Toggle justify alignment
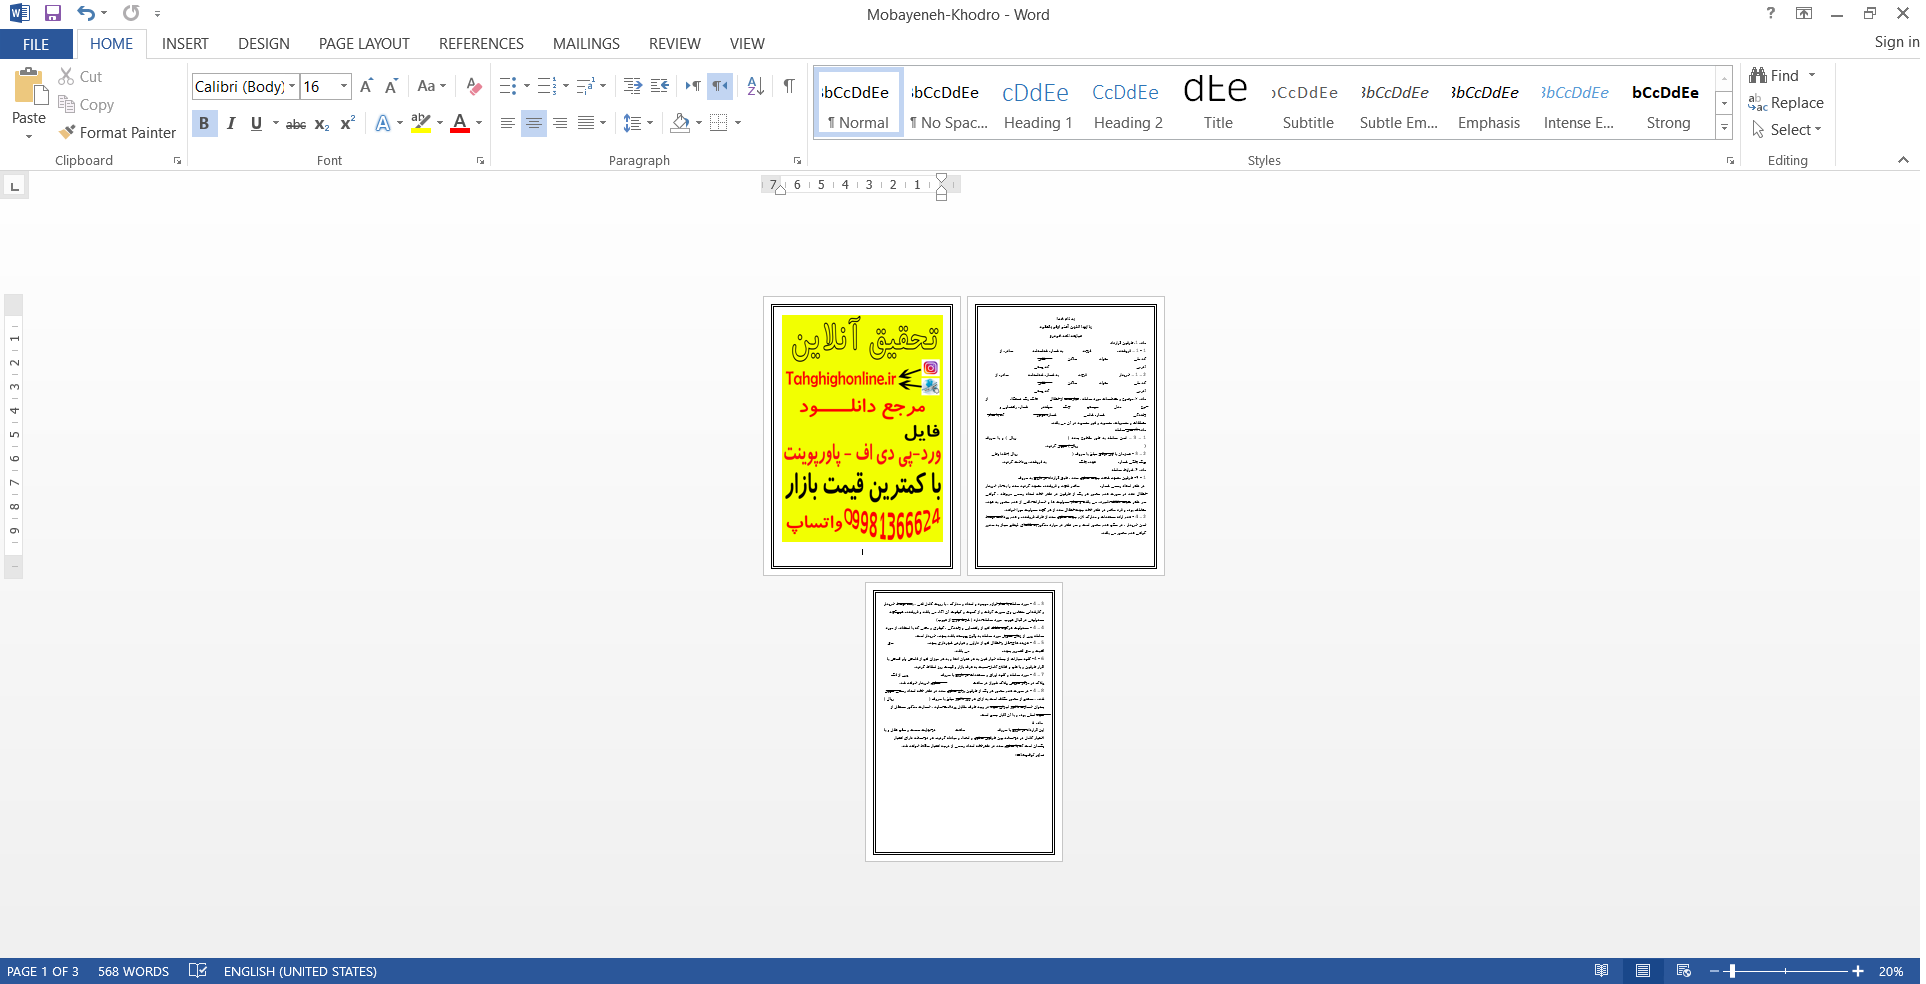 click(x=586, y=123)
